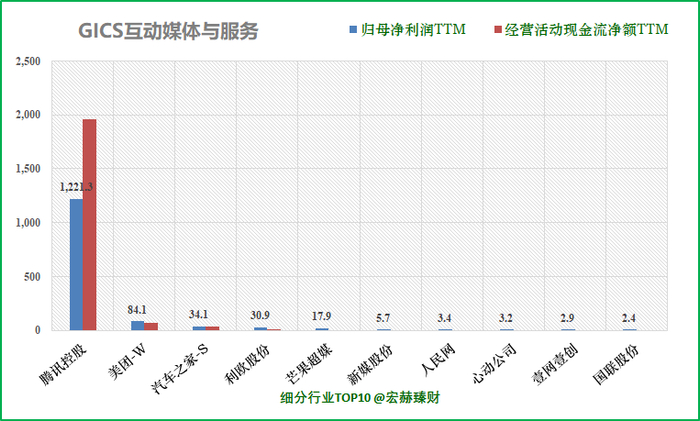
Task: Click the data label 34.1
Action: [x=198, y=315]
